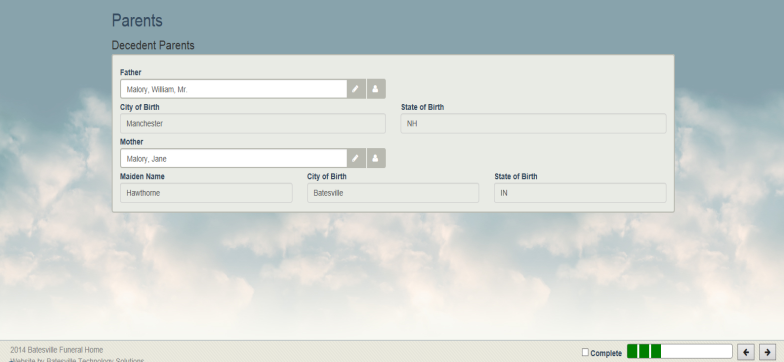Open person lookup for Mother field
784x362 pixels.
click(x=376, y=158)
